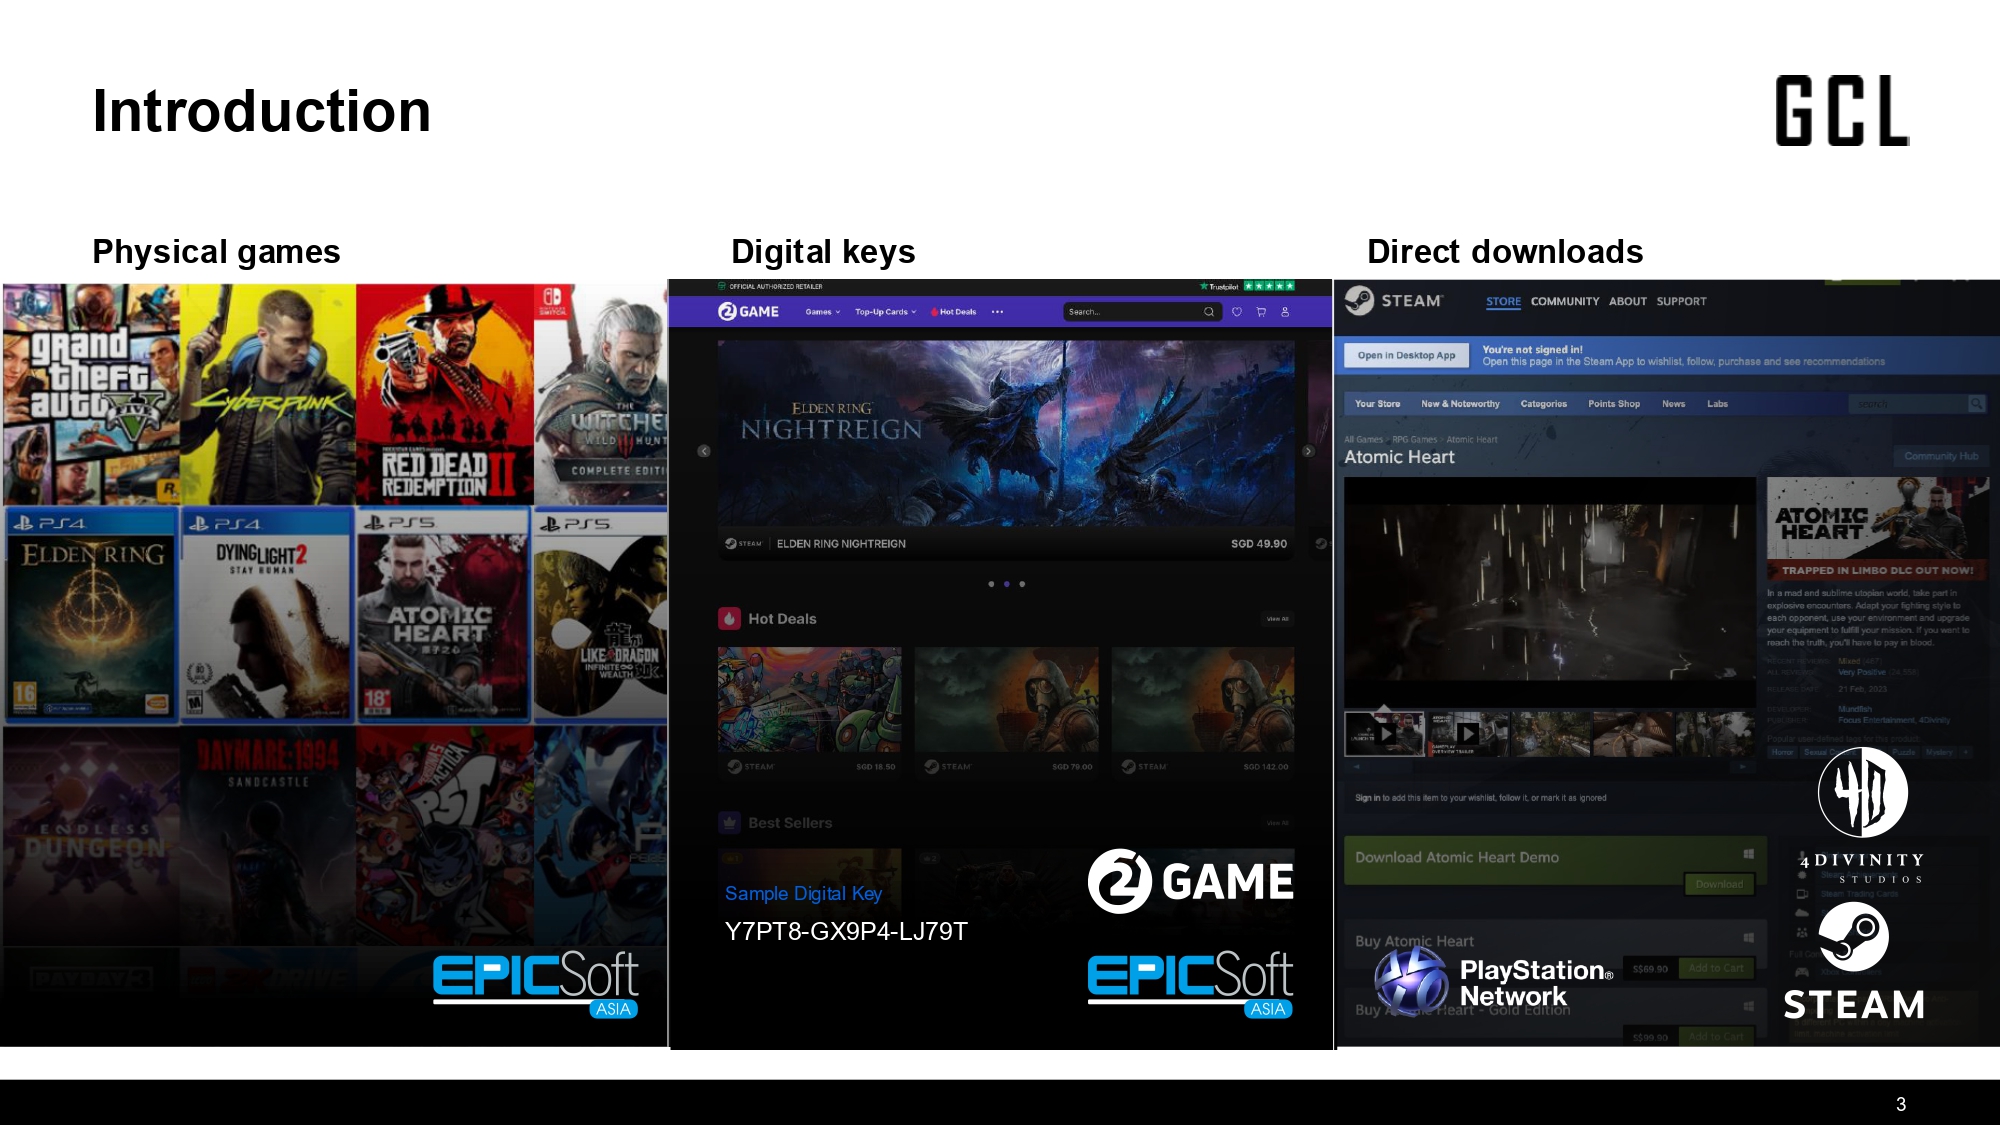The height and width of the screenshot is (1125, 2000).
Task: Click the SGD 49.90 price text
Action: coord(1259,544)
